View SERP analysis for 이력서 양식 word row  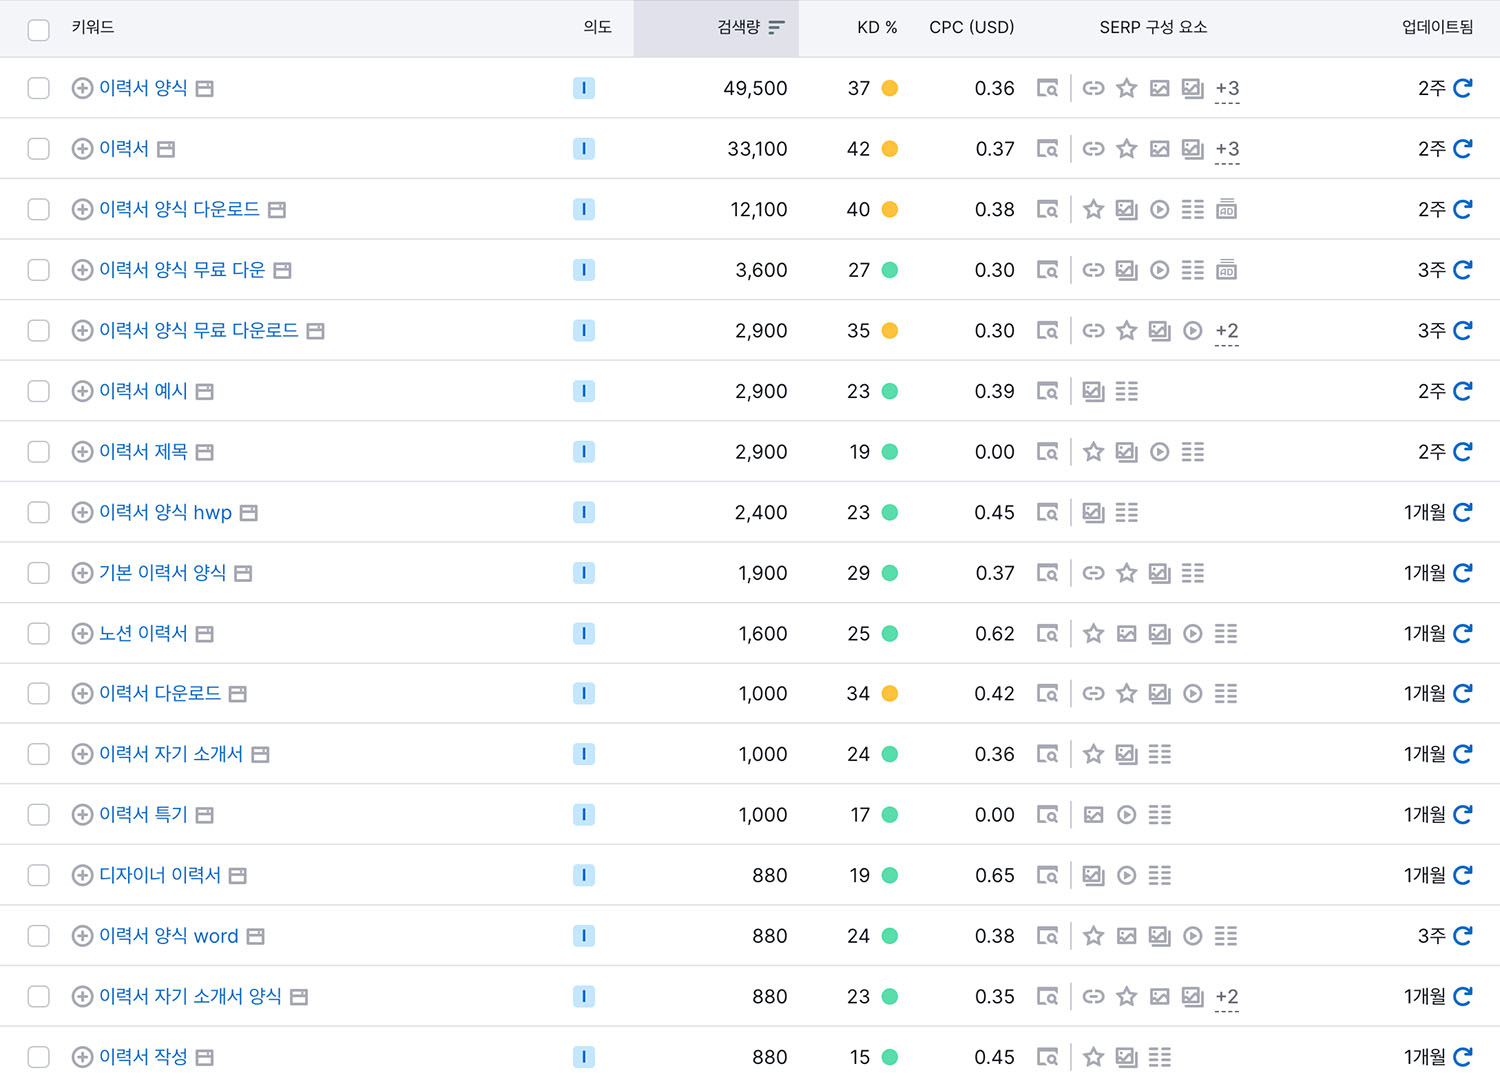(1047, 936)
